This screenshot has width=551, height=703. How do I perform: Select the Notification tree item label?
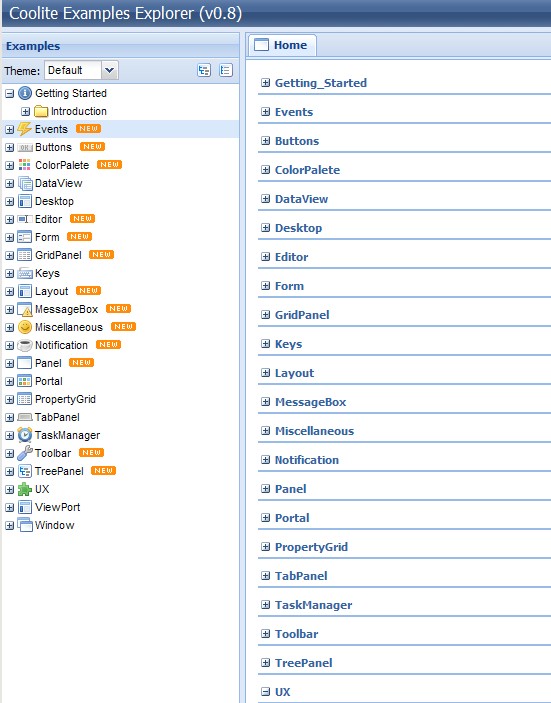tap(61, 345)
